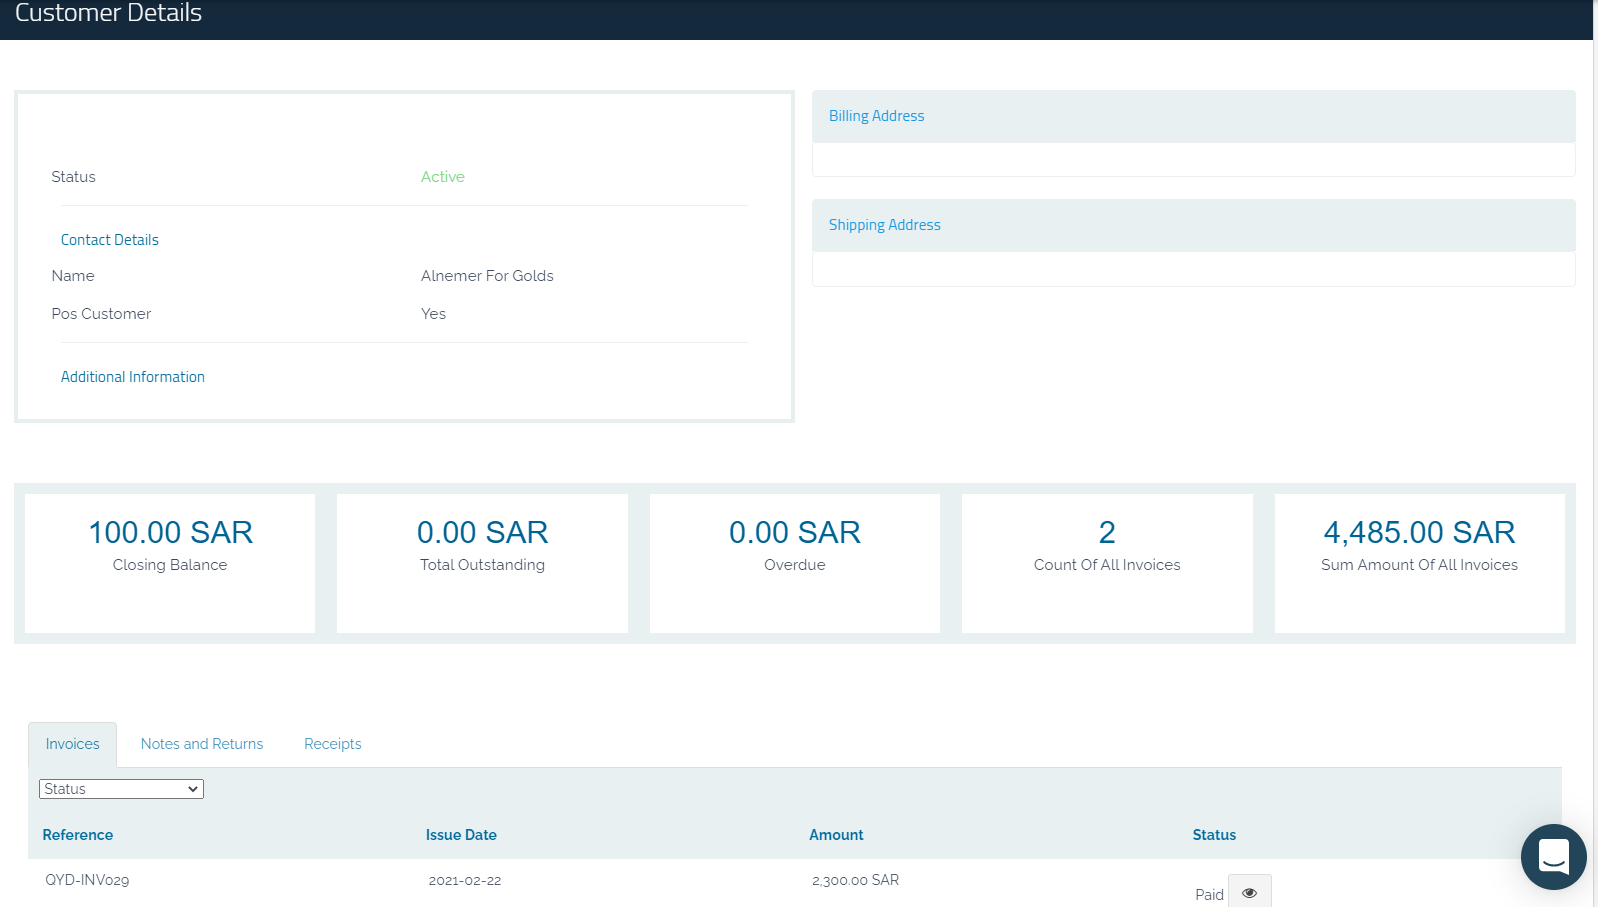Open the invoice Status filter dropdown
The image size is (1598, 907).
click(x=121, y=789)
